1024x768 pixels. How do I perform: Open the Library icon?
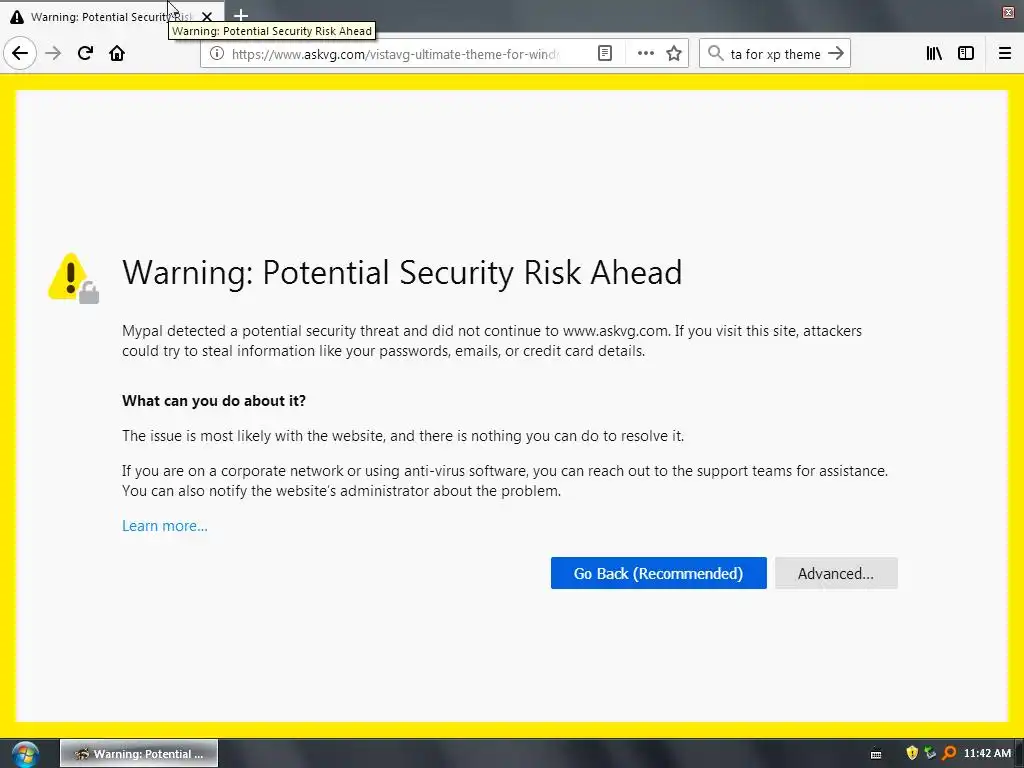click(934, 54)
